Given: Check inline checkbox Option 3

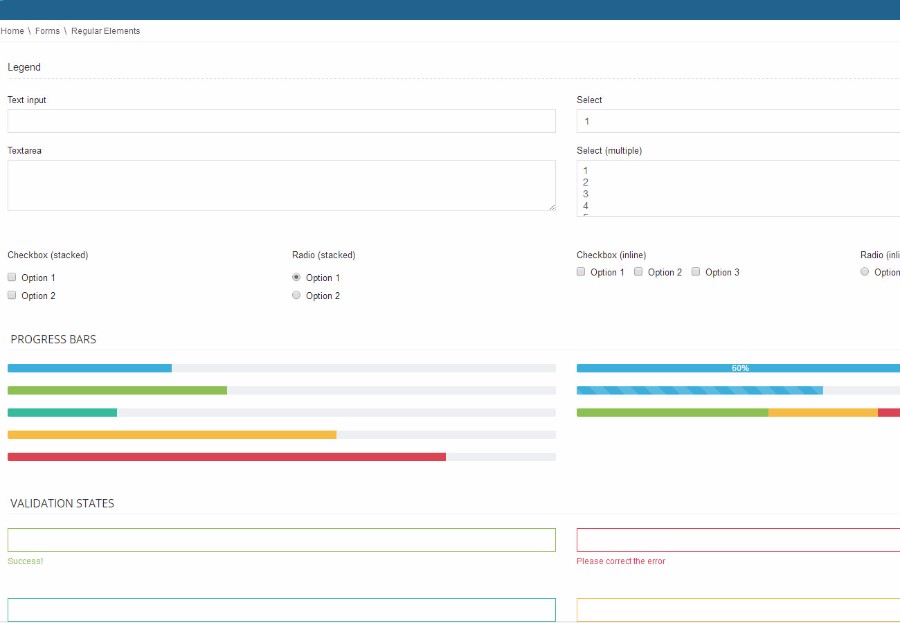Looking at the screenshot, I should point(696,272).
